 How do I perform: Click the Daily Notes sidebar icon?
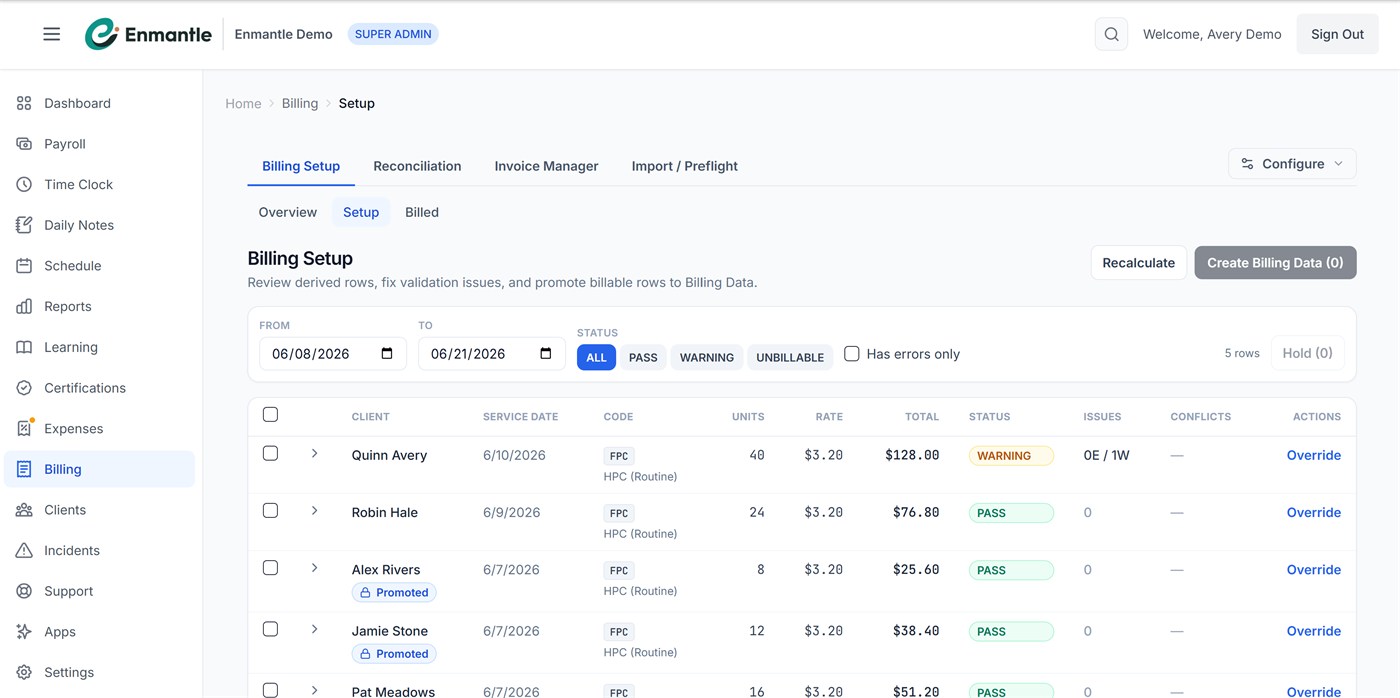click(x=24, y=225)
